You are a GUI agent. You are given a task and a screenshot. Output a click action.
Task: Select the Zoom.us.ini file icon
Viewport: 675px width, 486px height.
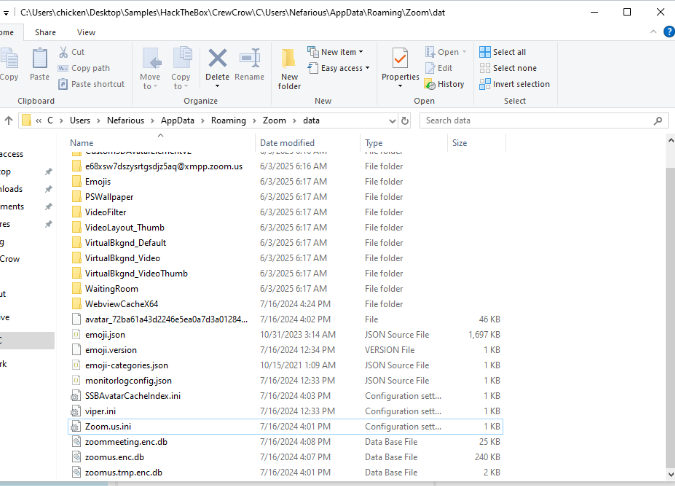click(x=76, y=427)
